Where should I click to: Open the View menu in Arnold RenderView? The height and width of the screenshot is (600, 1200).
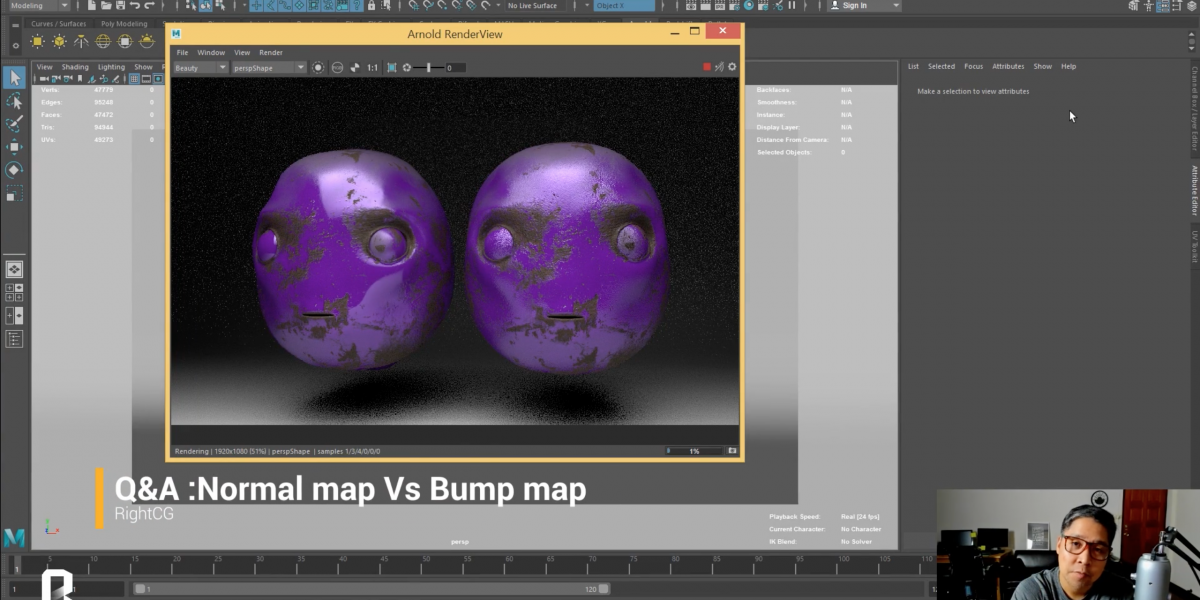[242, 52]
